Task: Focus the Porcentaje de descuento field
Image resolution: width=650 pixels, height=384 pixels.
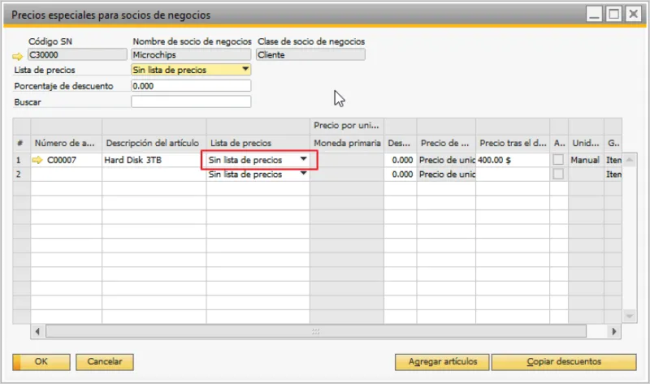Action: [191, 86]
